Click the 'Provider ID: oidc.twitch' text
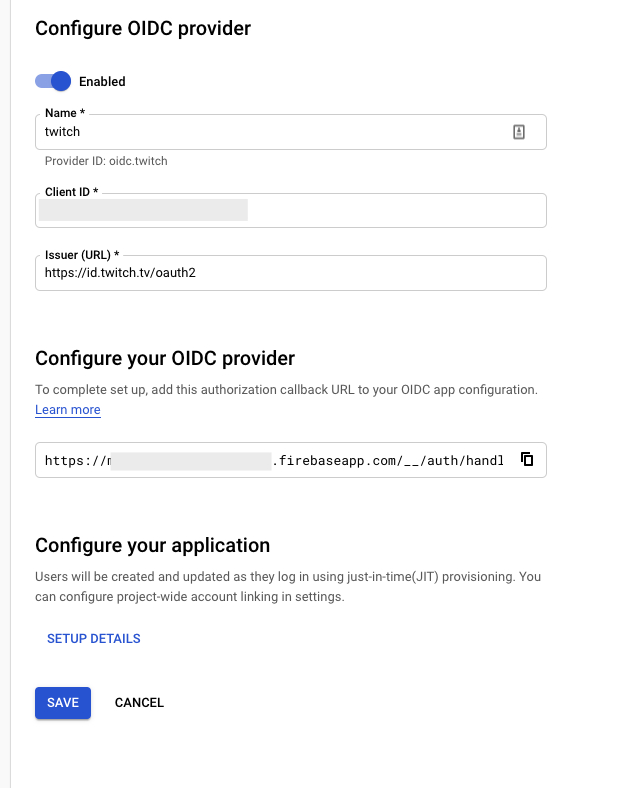Screen dimensions: 619x788 106,161
